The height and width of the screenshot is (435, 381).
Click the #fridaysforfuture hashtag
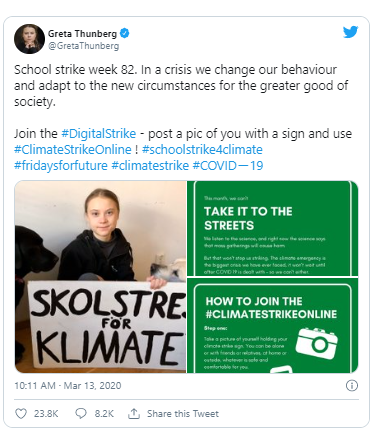pyautogui.click(x=61, y=165)
